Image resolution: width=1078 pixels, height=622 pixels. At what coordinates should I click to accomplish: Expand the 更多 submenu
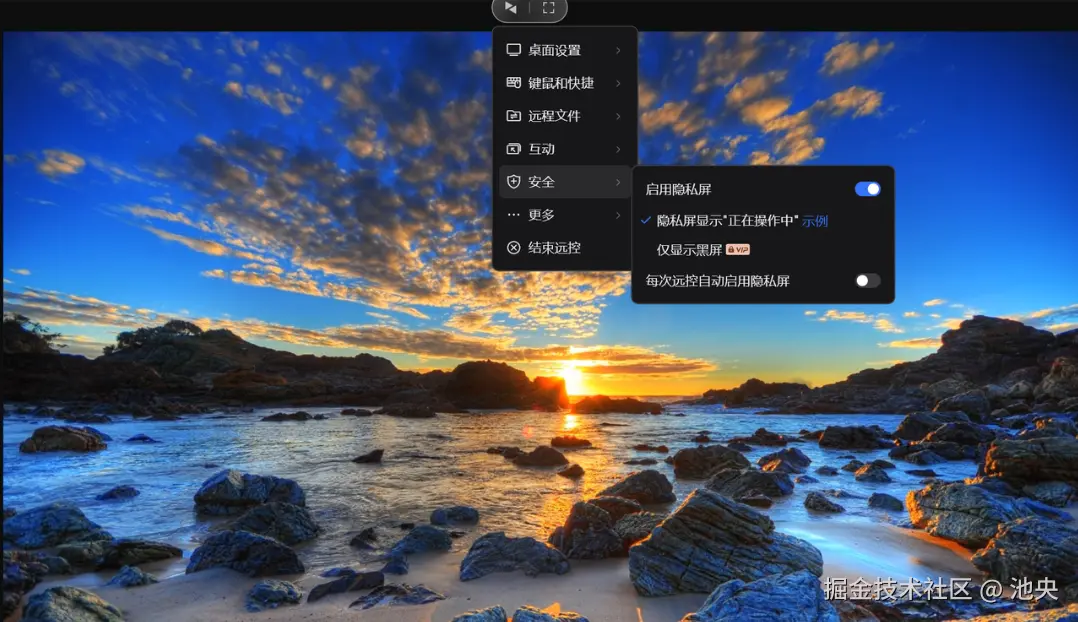point(545,214)
